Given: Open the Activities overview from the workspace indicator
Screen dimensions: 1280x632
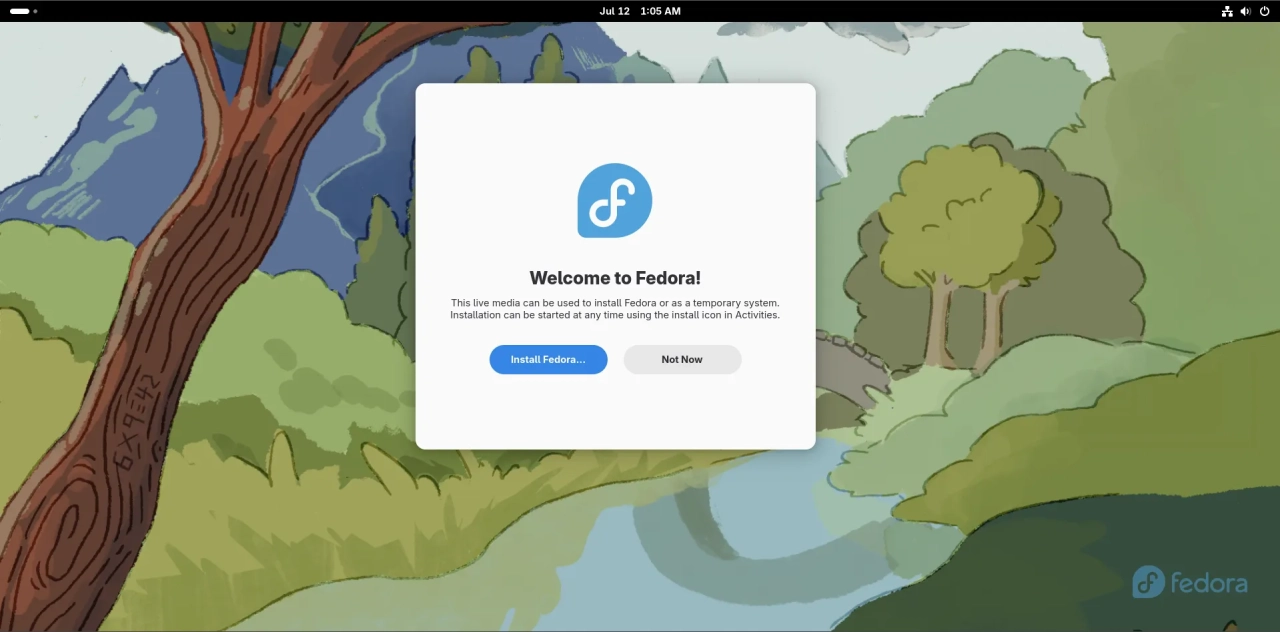Looking at the screenshot, I should point(24,11).
